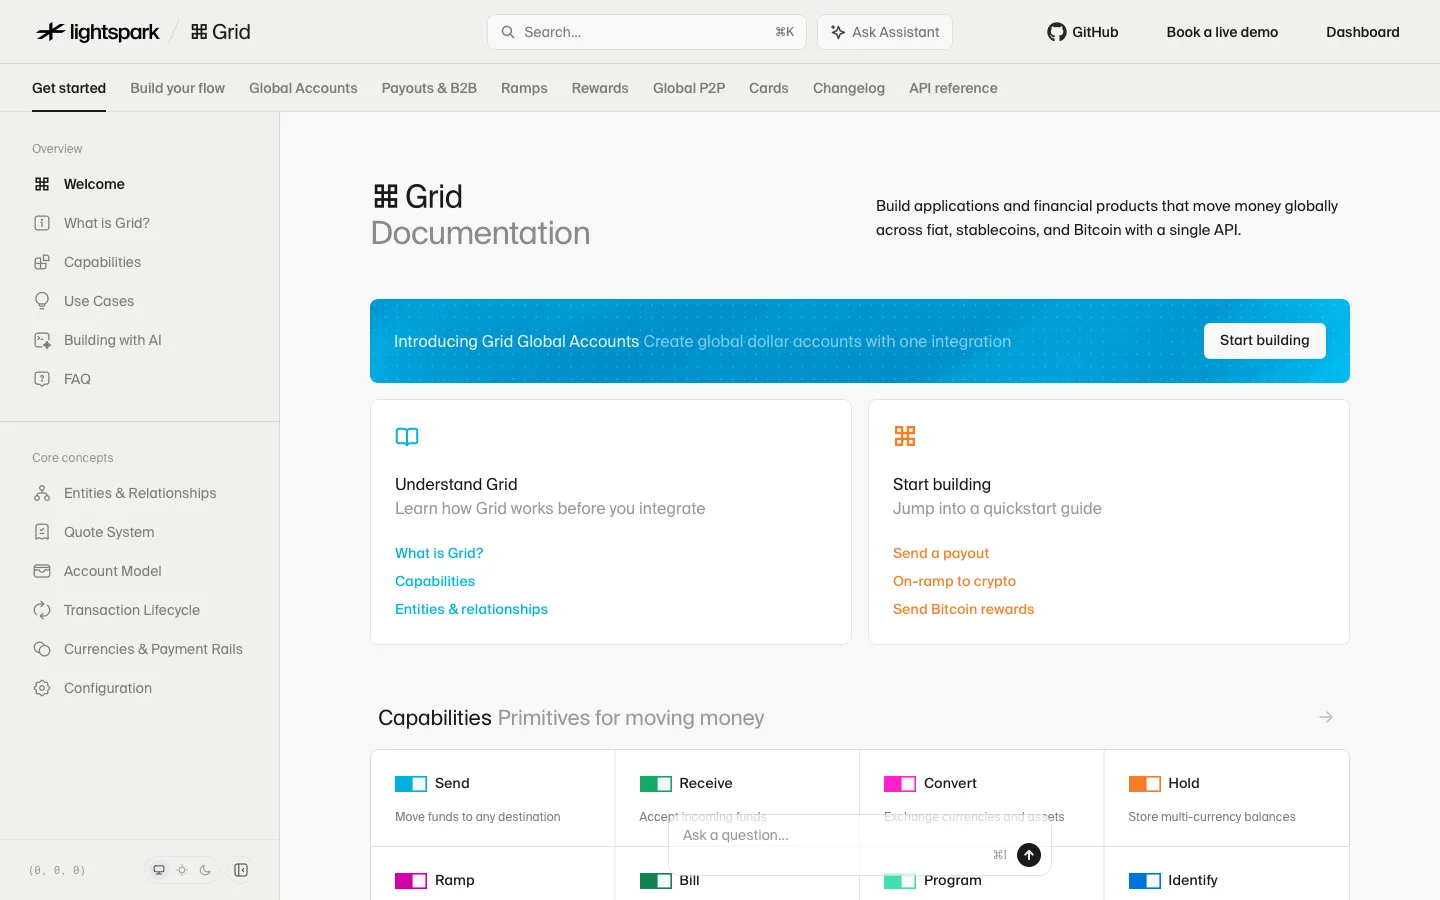Click the Entities & Relationships icon

[x=42, y=493]
